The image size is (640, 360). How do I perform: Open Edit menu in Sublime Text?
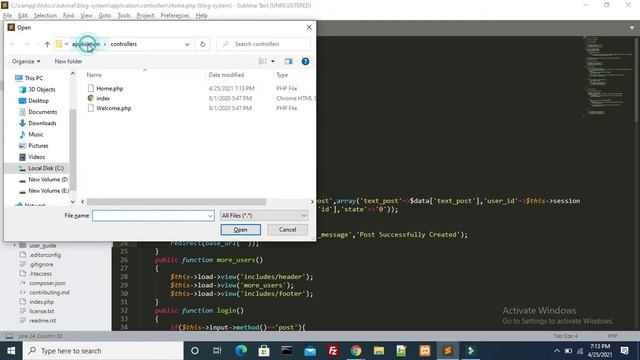(x=23, y=16)
